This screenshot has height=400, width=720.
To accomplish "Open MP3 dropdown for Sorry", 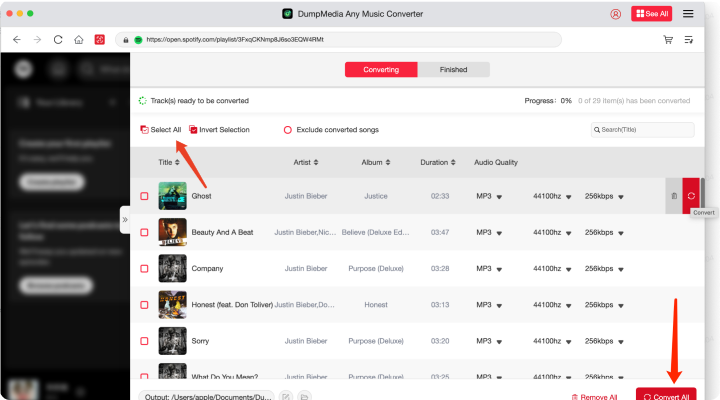I will pos(489,341).
